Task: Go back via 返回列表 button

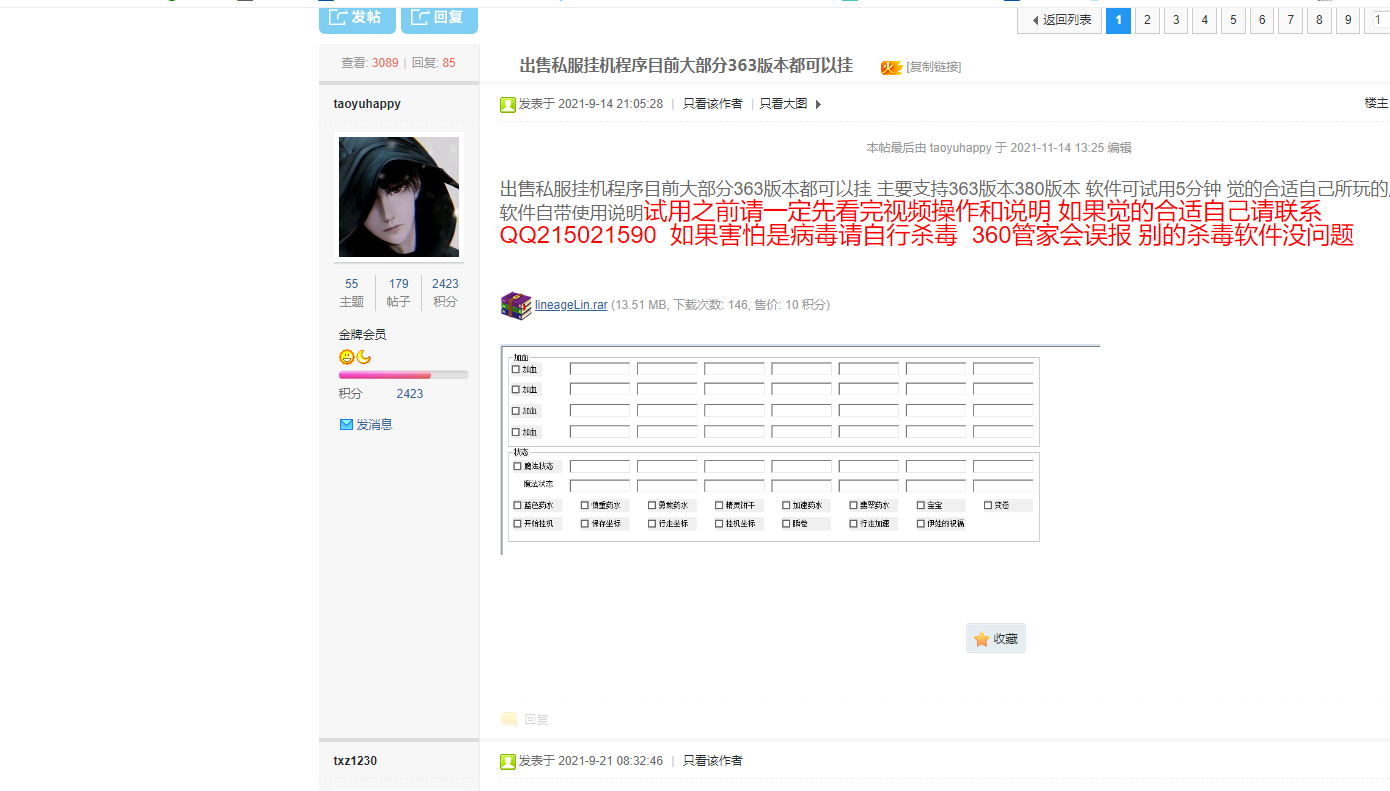Action: point(1060,20)
